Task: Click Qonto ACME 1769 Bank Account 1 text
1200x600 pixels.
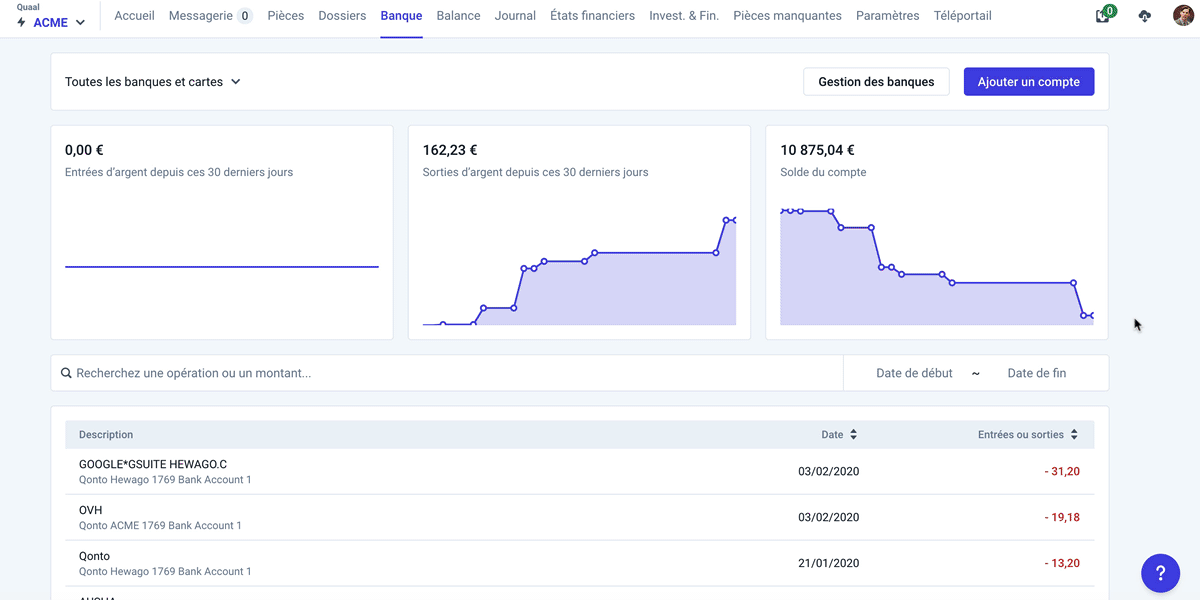Action: (160, 525)
